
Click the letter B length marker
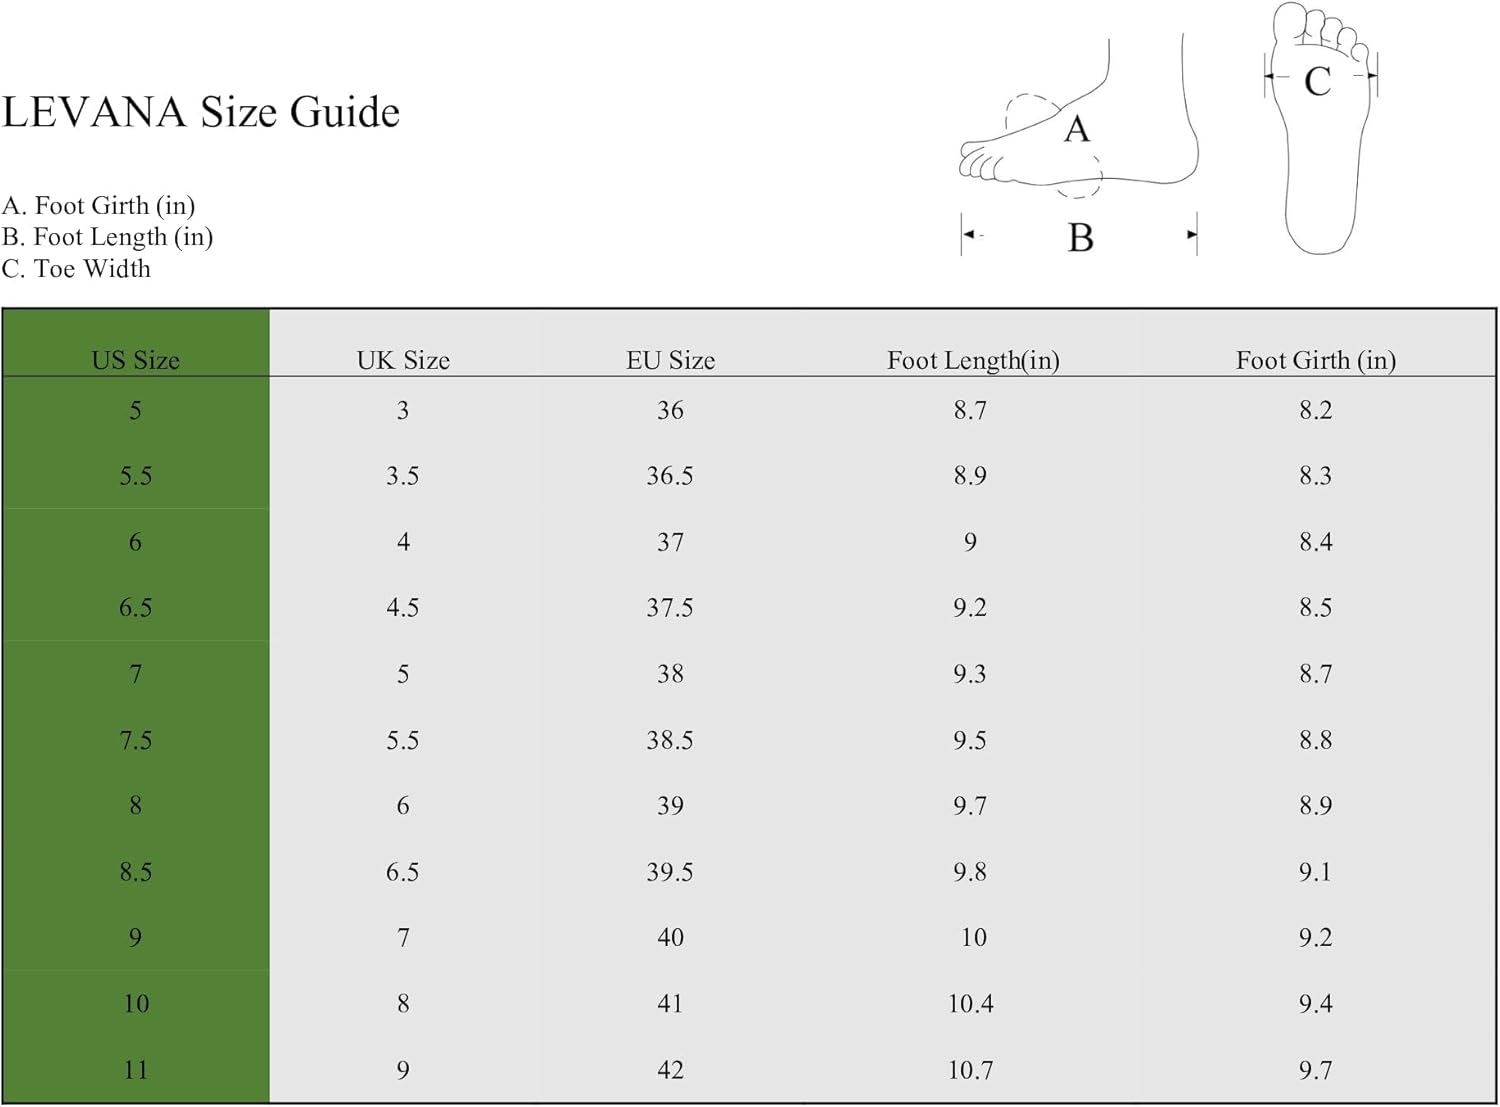1080,238
